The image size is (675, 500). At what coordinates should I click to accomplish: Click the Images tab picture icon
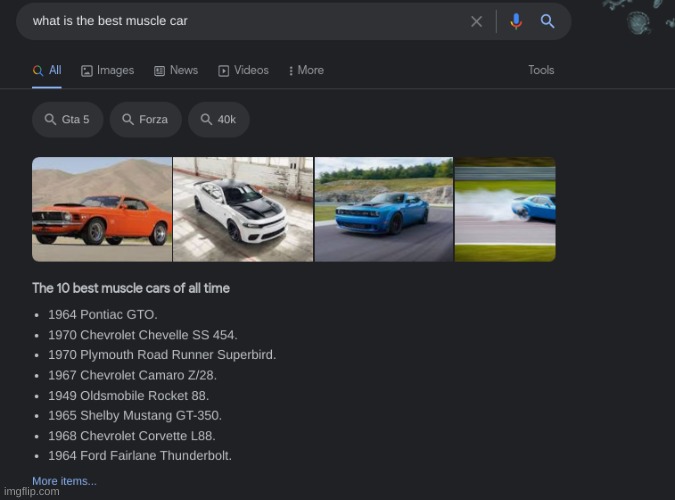(87, 71)
